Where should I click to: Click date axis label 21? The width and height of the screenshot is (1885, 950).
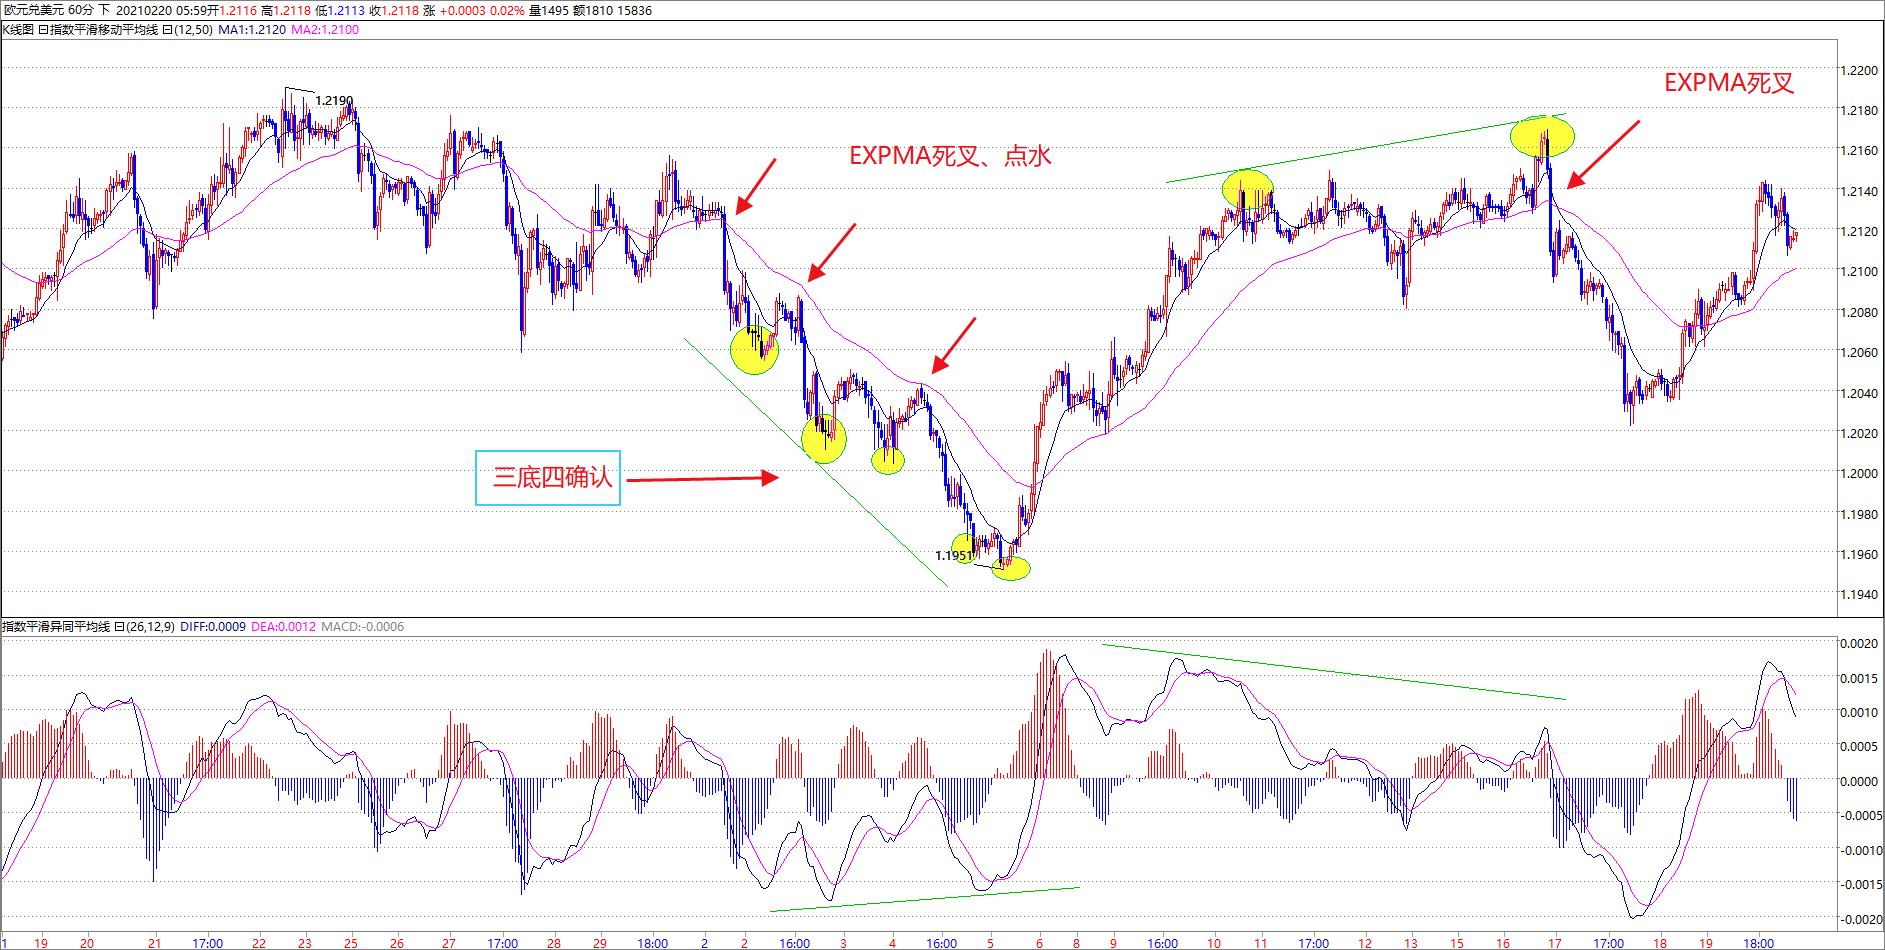pos(154,942)
